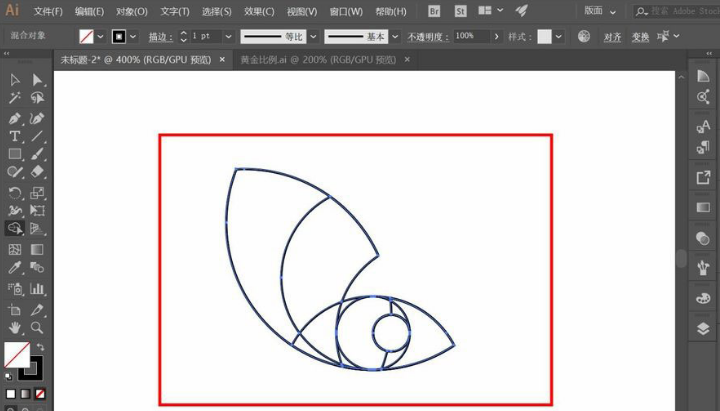Open the 编辑(E) menu
Screen dimensions: 720x411
[x=89, y=11]
